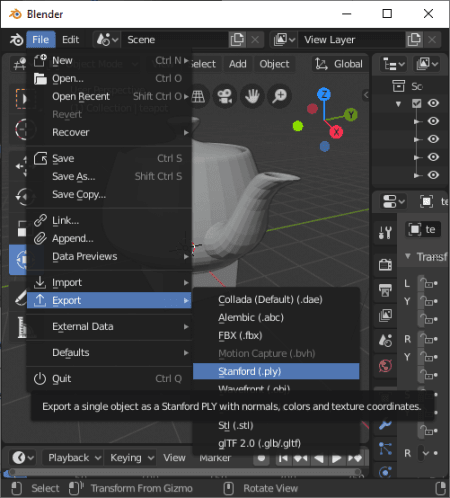Screen dimensions: 450x498
Task: Click the Scene name field
Action: click(x=176, y=40)
